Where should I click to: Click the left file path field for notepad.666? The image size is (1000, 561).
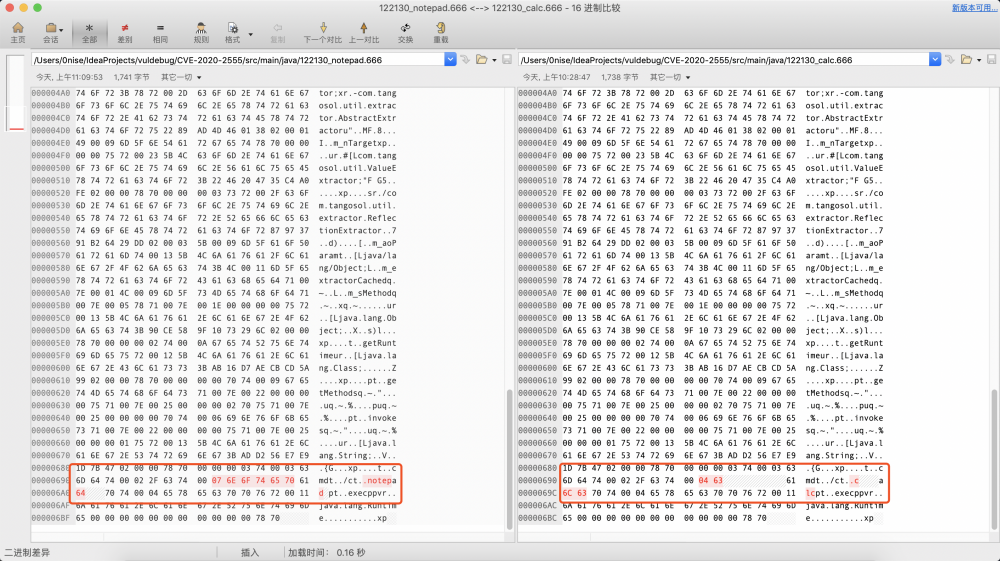point(239,60)
